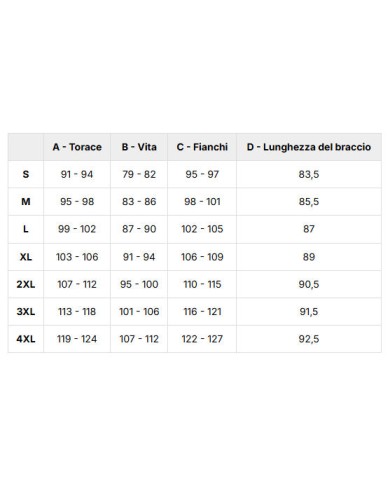Click the 122 - 127 Fianchi cell
This screenshot has height=484, width=390.
tap(202, 339)
